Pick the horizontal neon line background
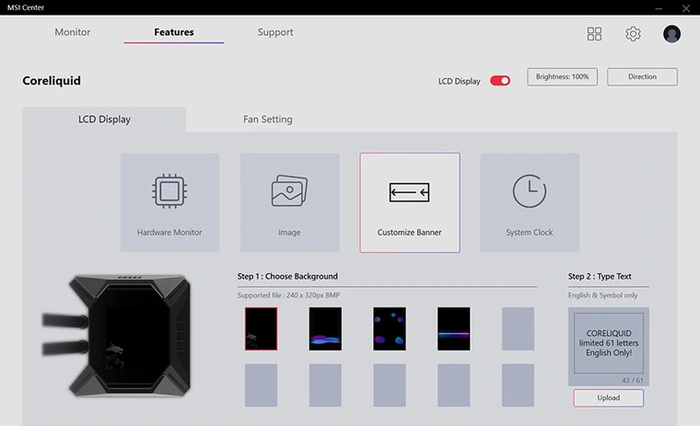Viewport: 700px width, 426px height. [x=453, y=329]
